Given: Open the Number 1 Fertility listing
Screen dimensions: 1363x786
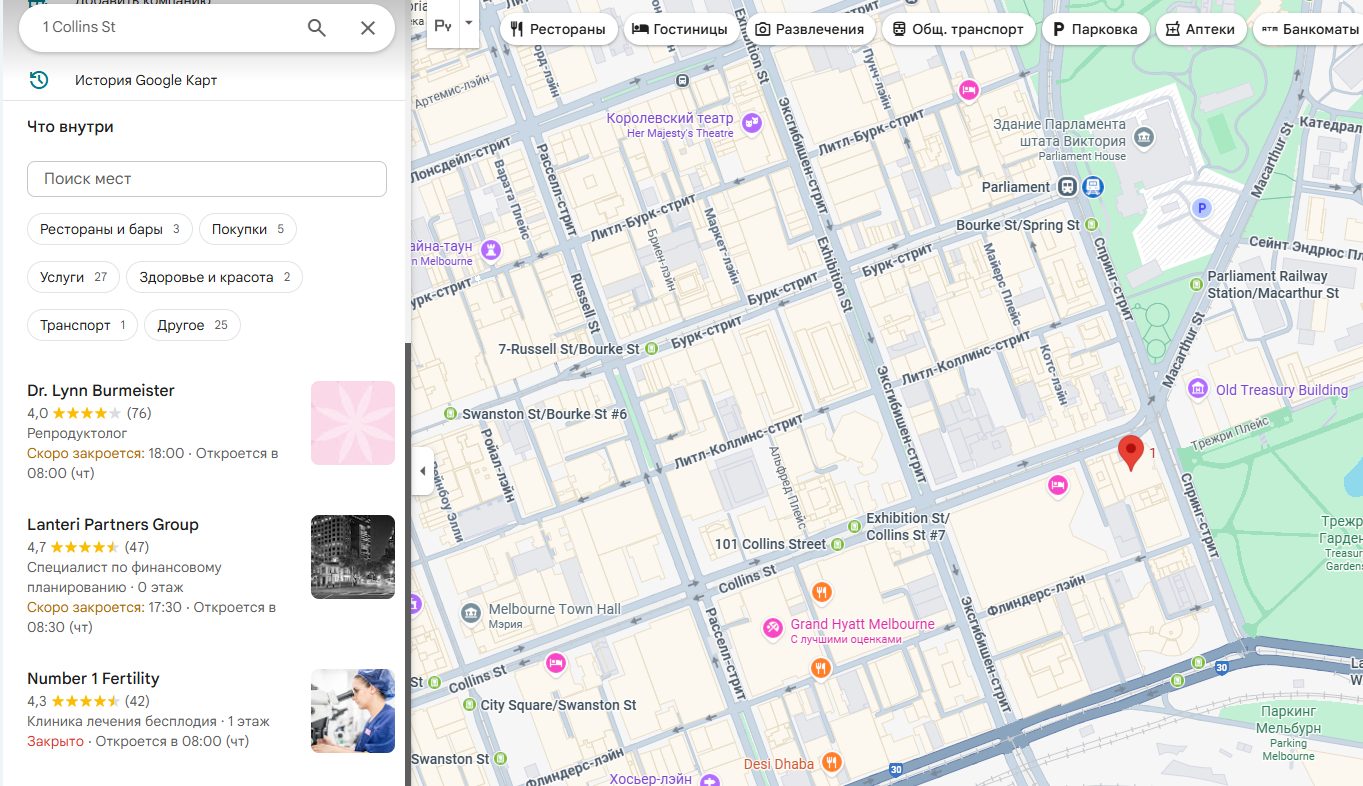Looking at the screenshot, I should pyautogui.click(x=205, y=710).
